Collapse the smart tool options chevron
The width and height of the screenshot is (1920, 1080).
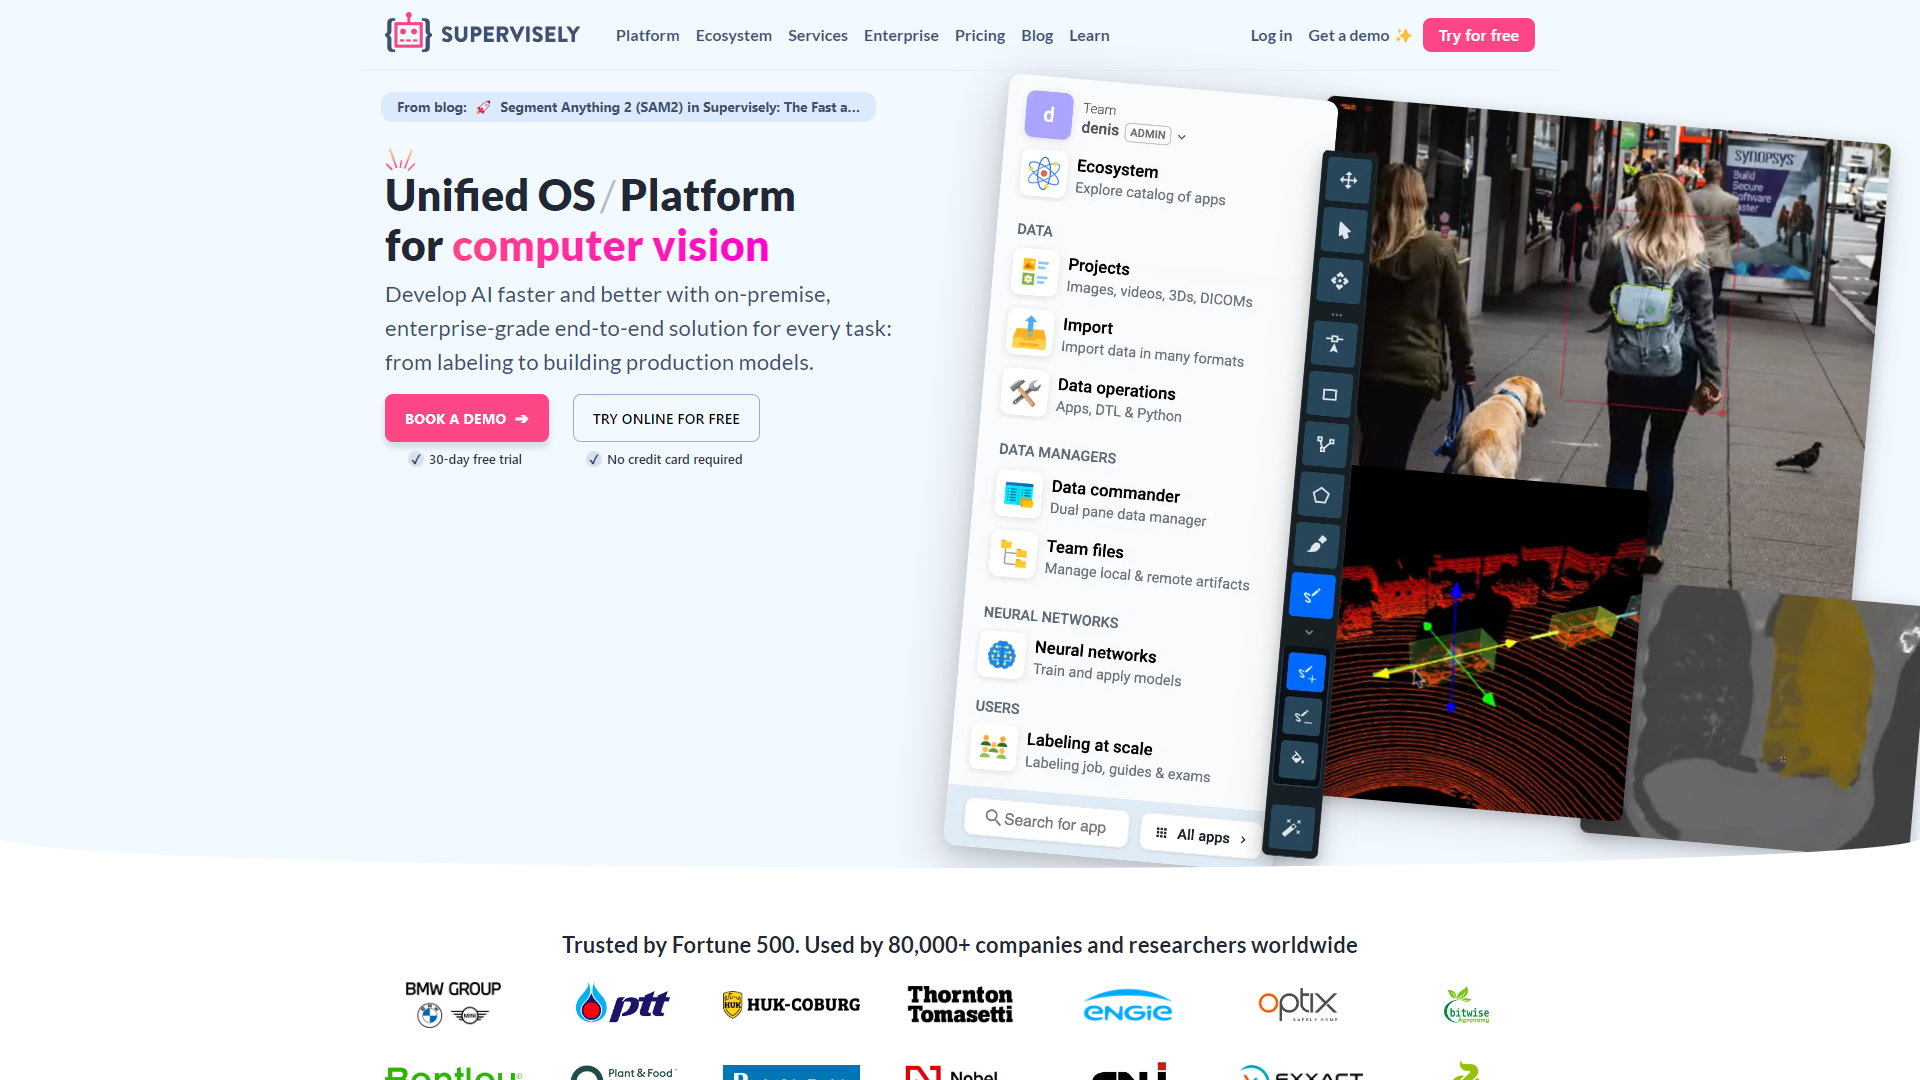pyautogui.click(x=1308, y=632)
